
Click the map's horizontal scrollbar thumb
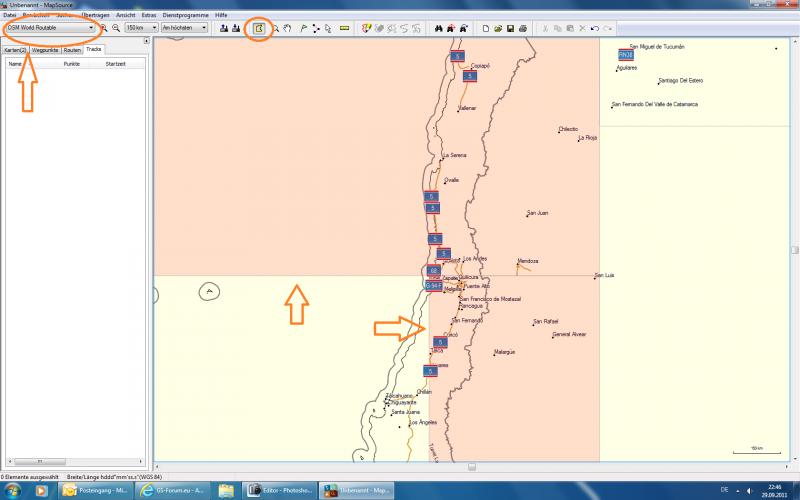pos(471,465)
